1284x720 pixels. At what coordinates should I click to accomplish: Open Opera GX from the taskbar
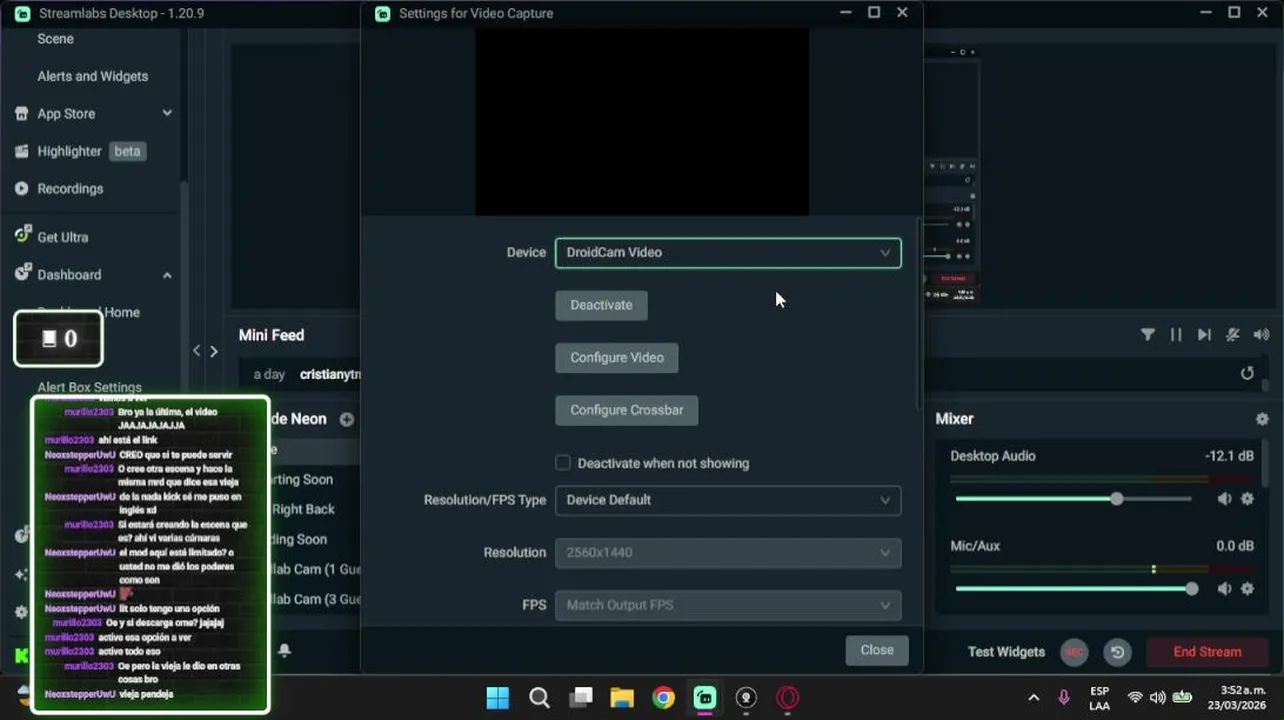click(788, 698)
